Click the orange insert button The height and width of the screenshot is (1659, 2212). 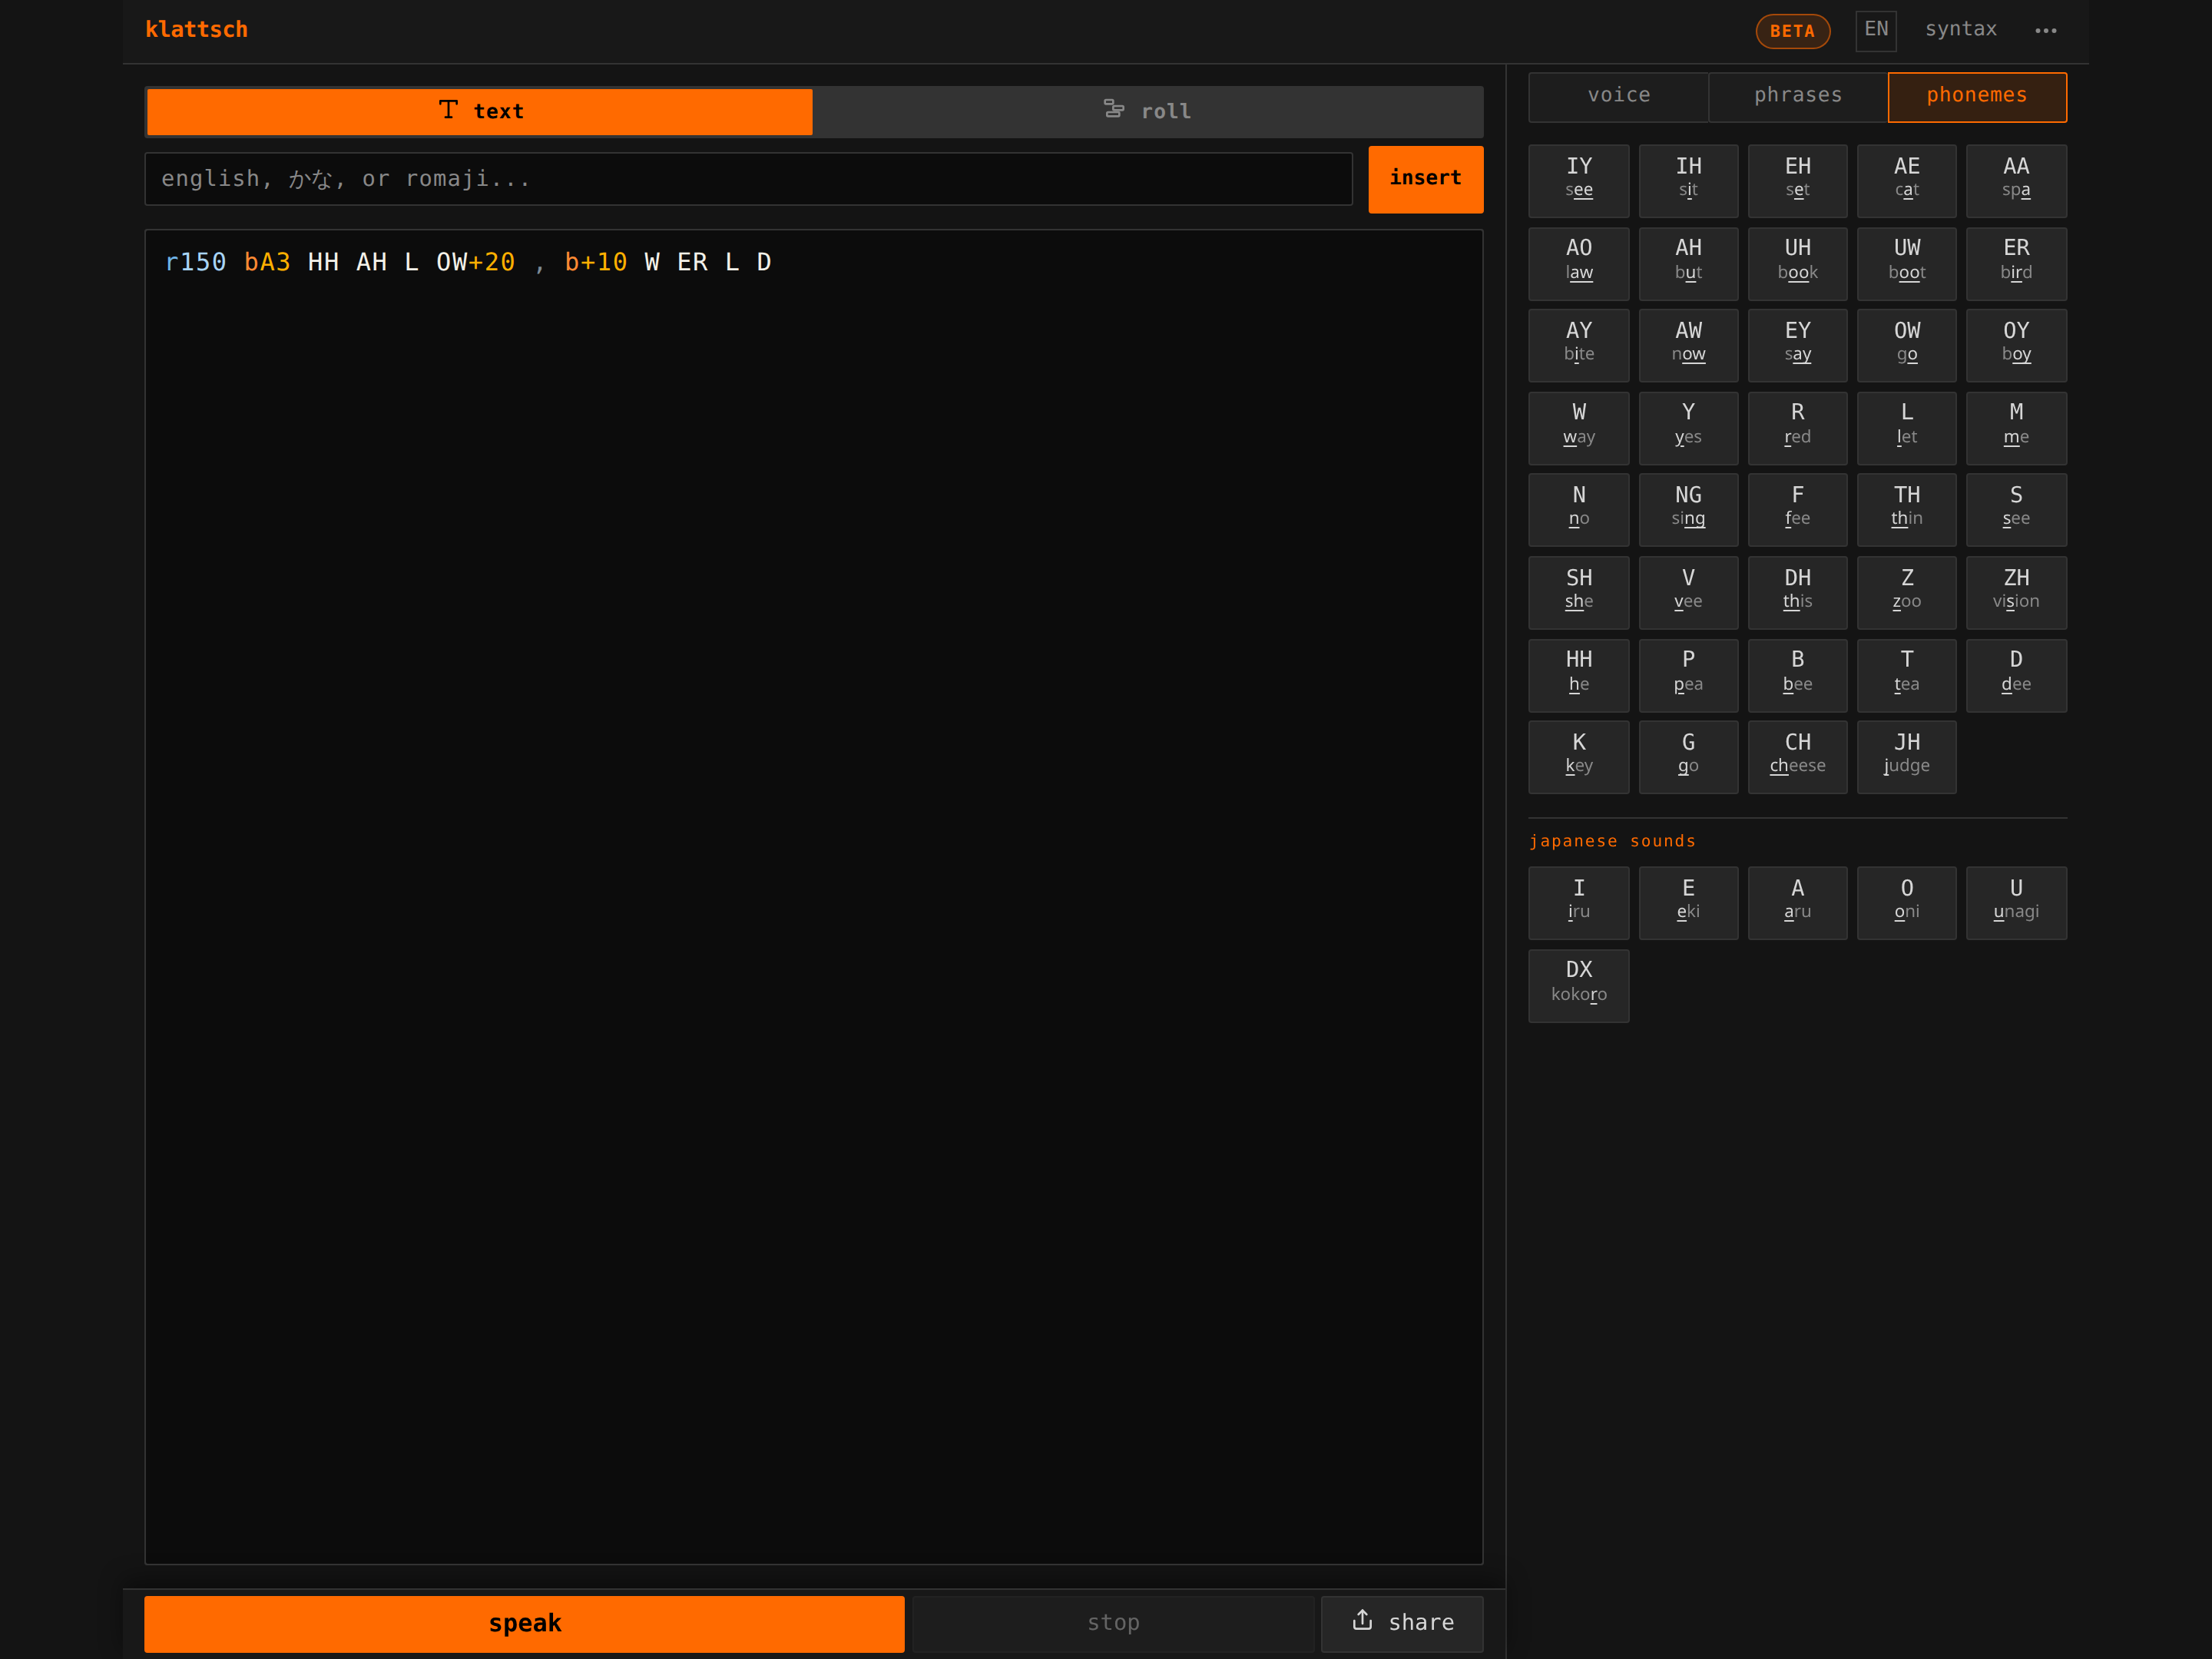1425,179
